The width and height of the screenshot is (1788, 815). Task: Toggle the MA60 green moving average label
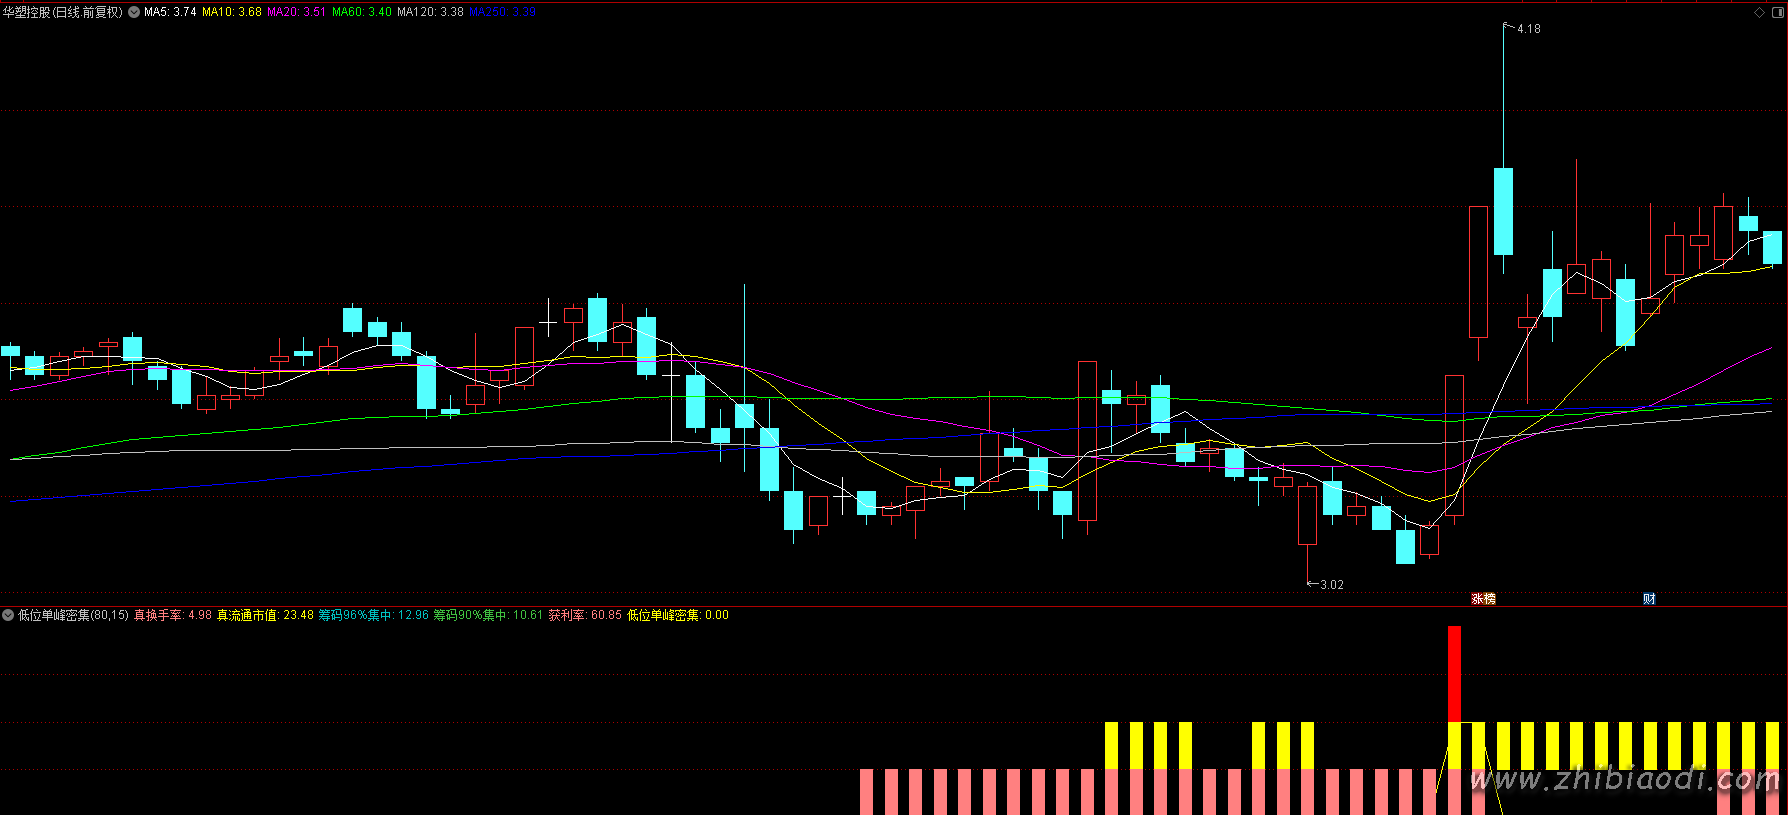tap(361, 12)
